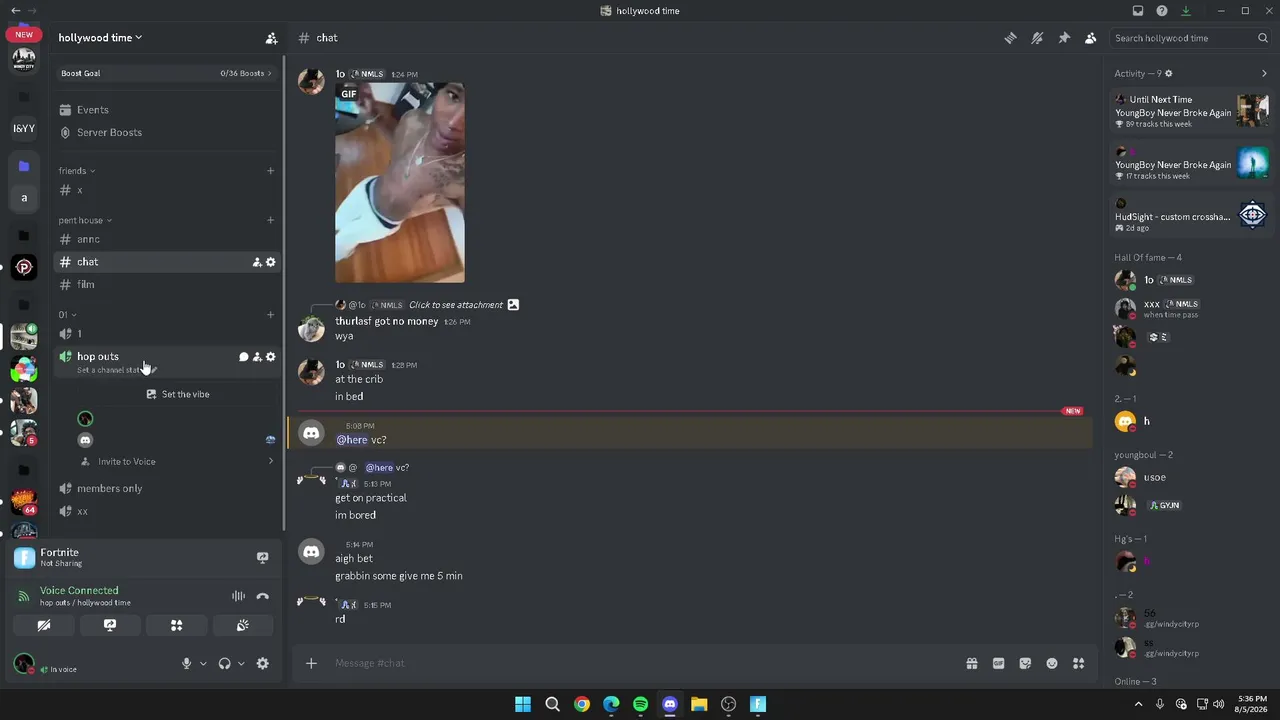
Task: Expand microphone input options arrow
Action: coord(203,663)
